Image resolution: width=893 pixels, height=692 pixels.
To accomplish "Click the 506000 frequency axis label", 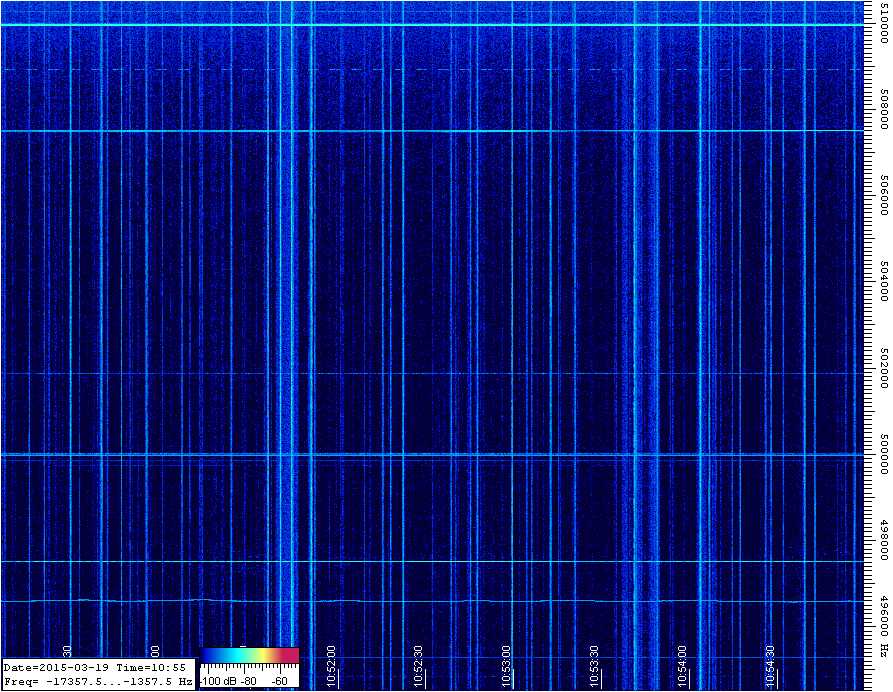I will 884,195.
